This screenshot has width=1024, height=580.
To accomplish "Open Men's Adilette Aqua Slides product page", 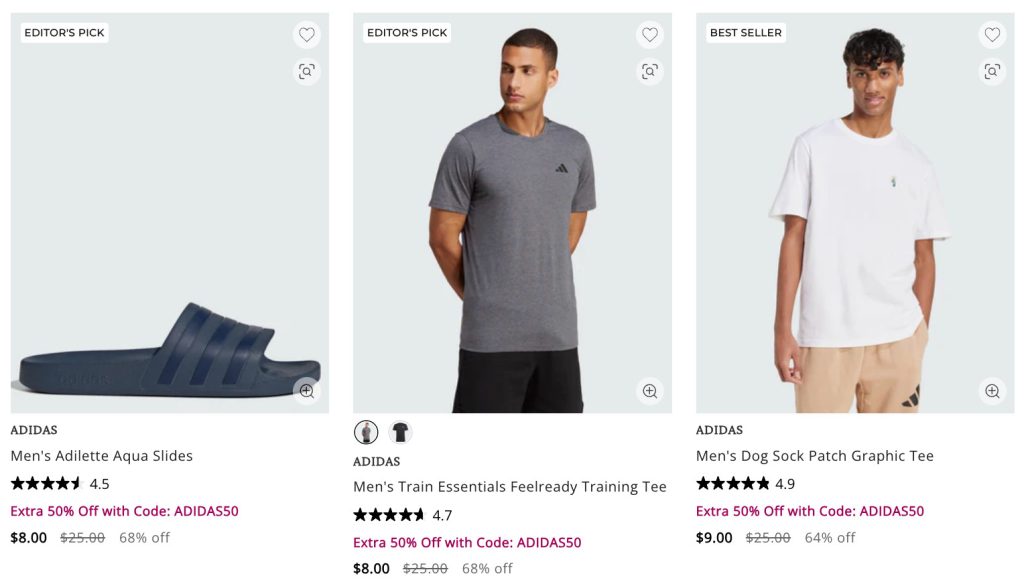I will pos(101,456).
